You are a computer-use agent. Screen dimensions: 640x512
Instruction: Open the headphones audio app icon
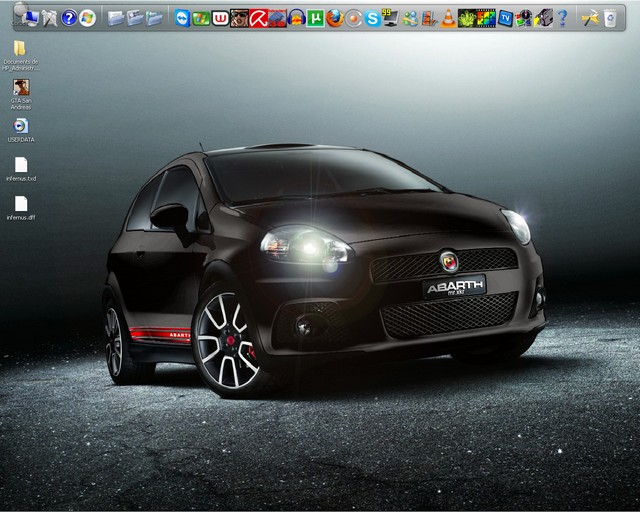(x=297, y=18)
